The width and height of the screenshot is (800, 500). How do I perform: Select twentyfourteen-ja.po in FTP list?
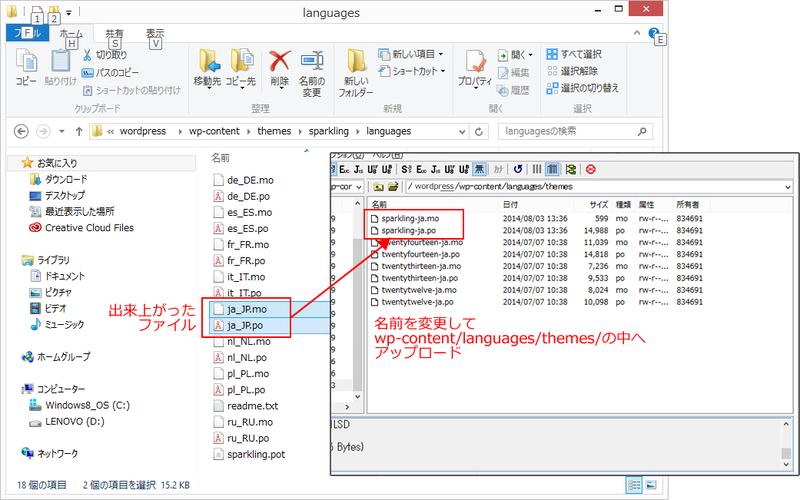point(416,254)
